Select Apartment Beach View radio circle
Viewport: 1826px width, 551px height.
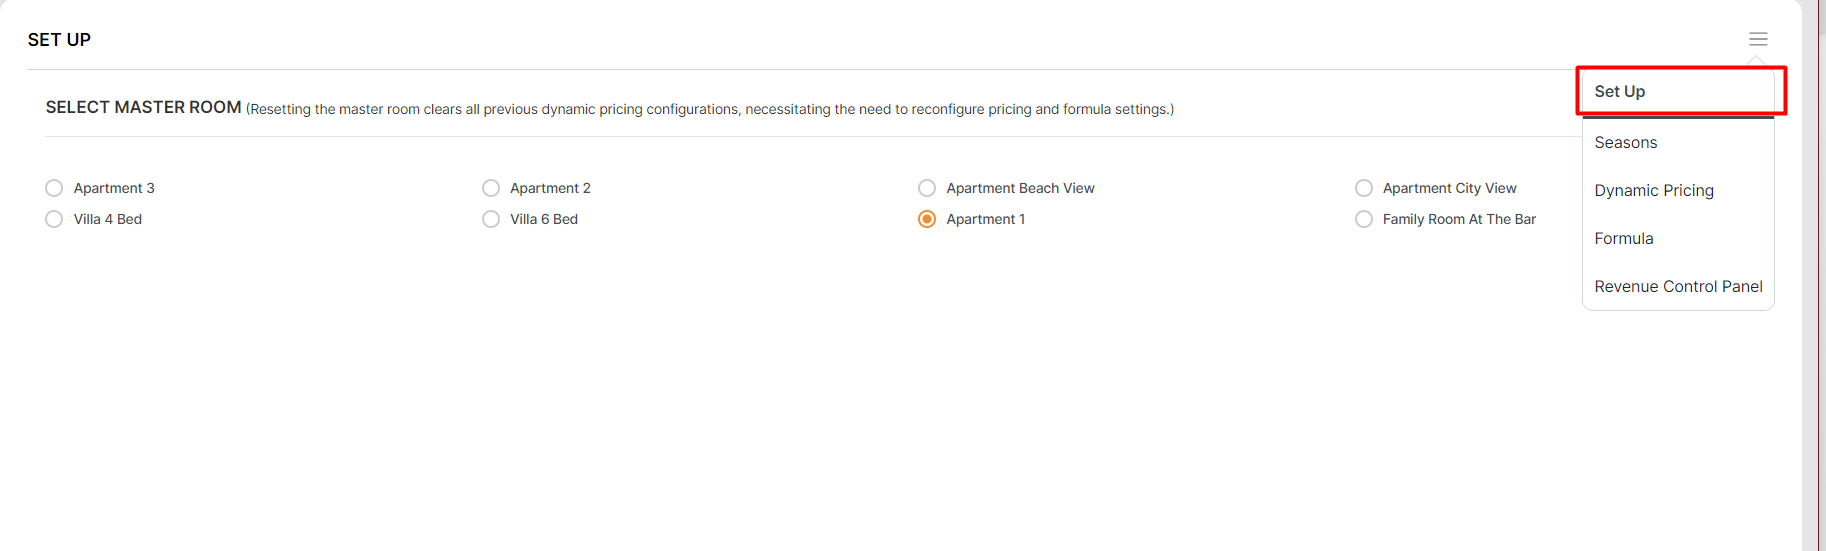click(x=927, y=188)
